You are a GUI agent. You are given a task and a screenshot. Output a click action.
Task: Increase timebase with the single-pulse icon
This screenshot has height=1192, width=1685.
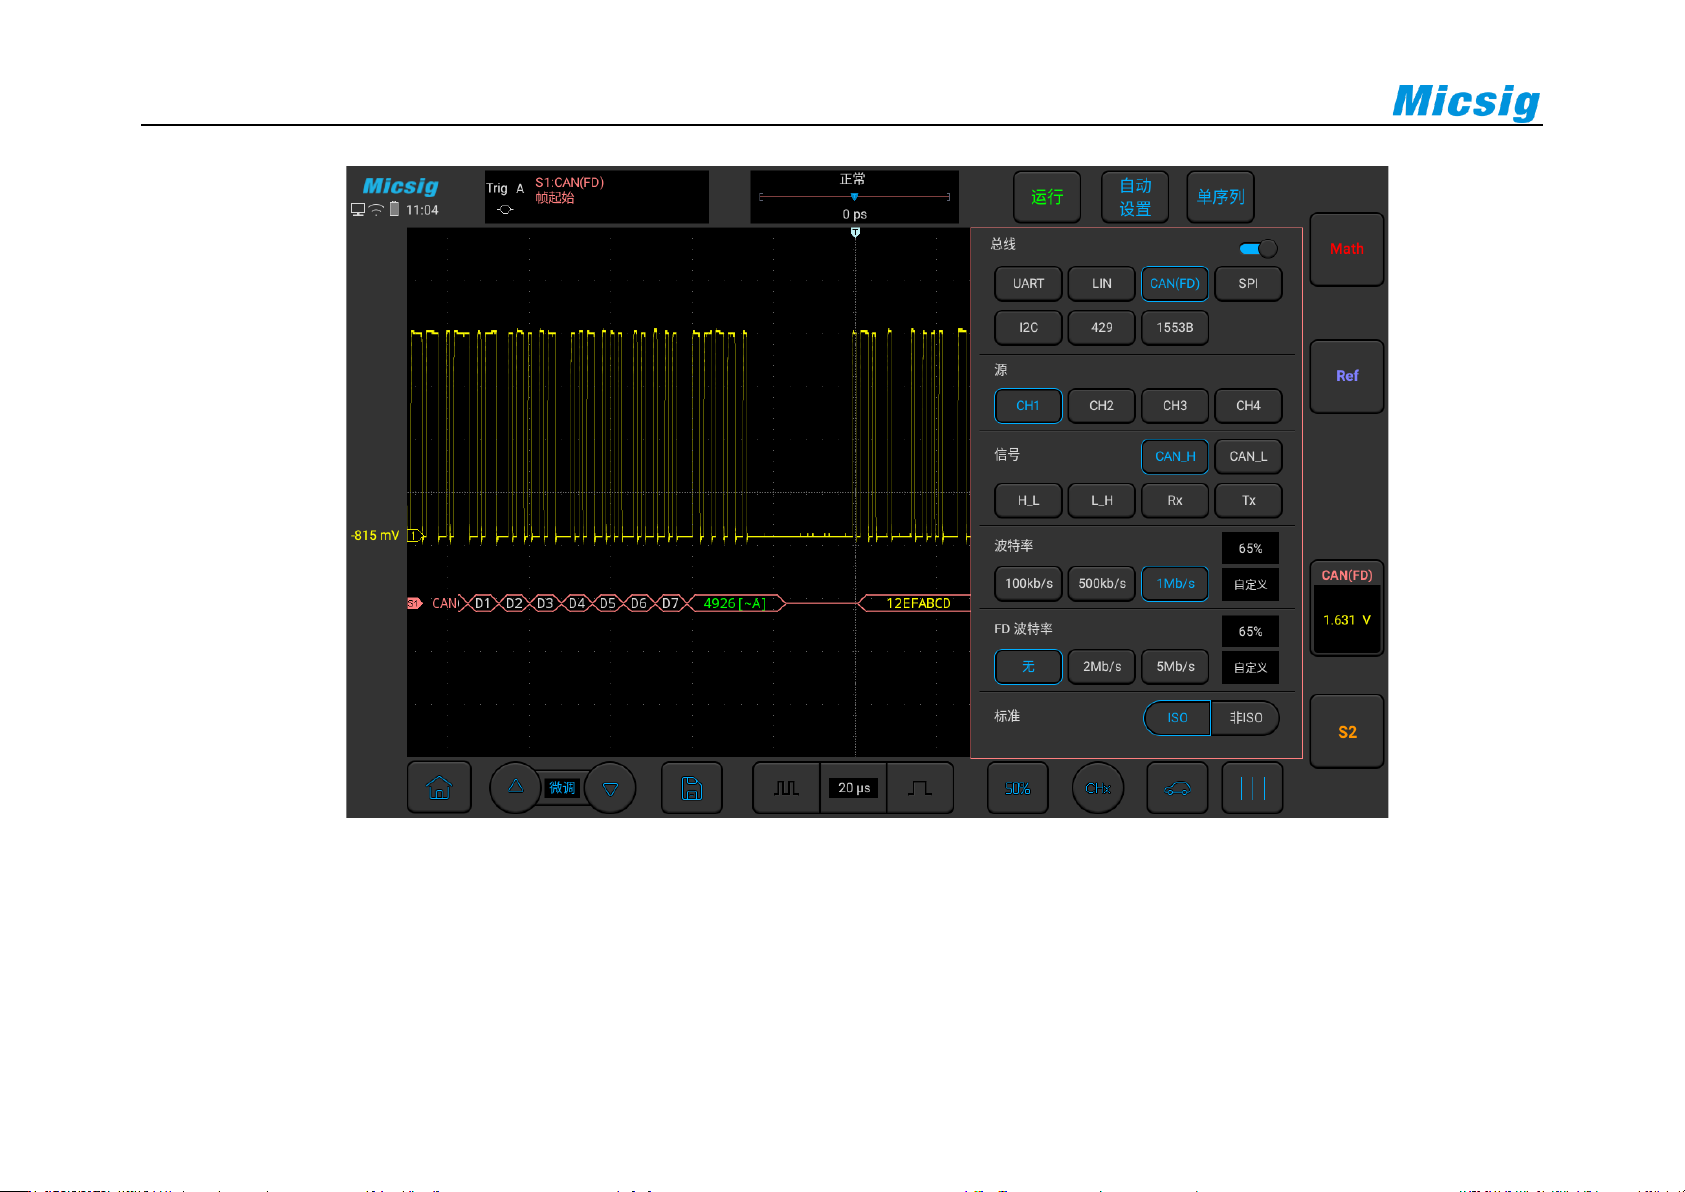(920, 788)
